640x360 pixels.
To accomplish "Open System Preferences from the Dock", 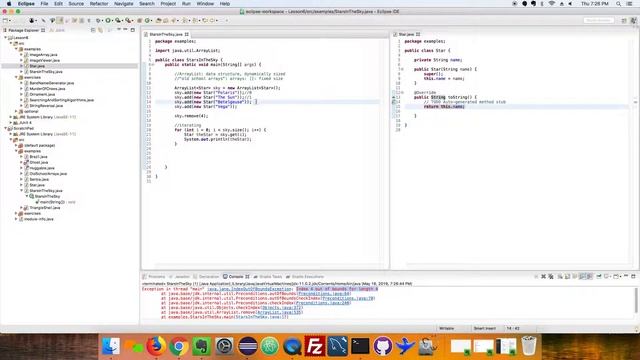I will (224, 346).
